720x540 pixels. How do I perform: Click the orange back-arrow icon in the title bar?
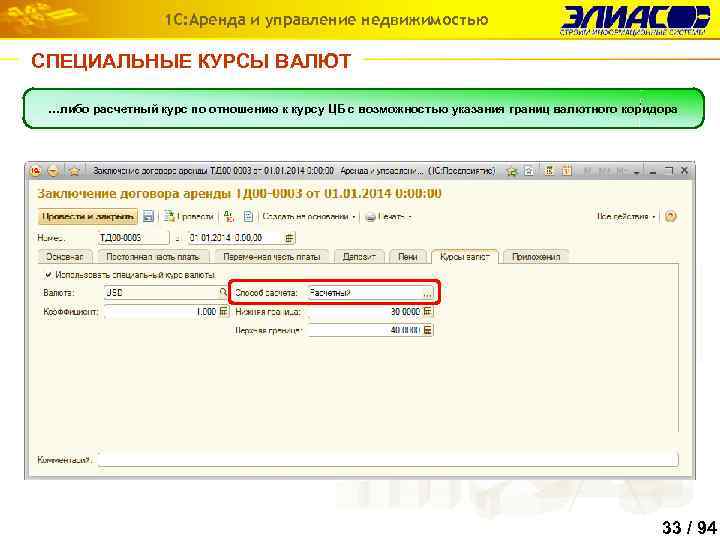pyautogui.click(x=54, y=171)
